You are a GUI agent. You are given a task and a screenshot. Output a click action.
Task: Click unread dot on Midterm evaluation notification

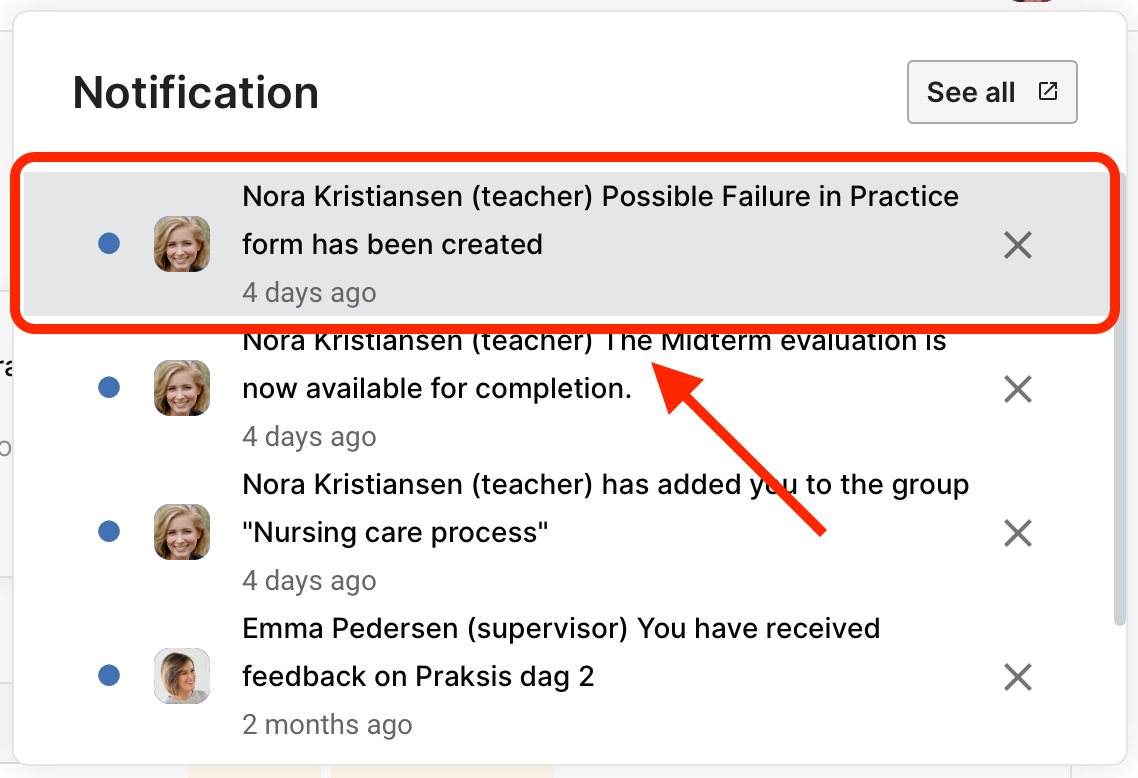click(x=109, y=388)
